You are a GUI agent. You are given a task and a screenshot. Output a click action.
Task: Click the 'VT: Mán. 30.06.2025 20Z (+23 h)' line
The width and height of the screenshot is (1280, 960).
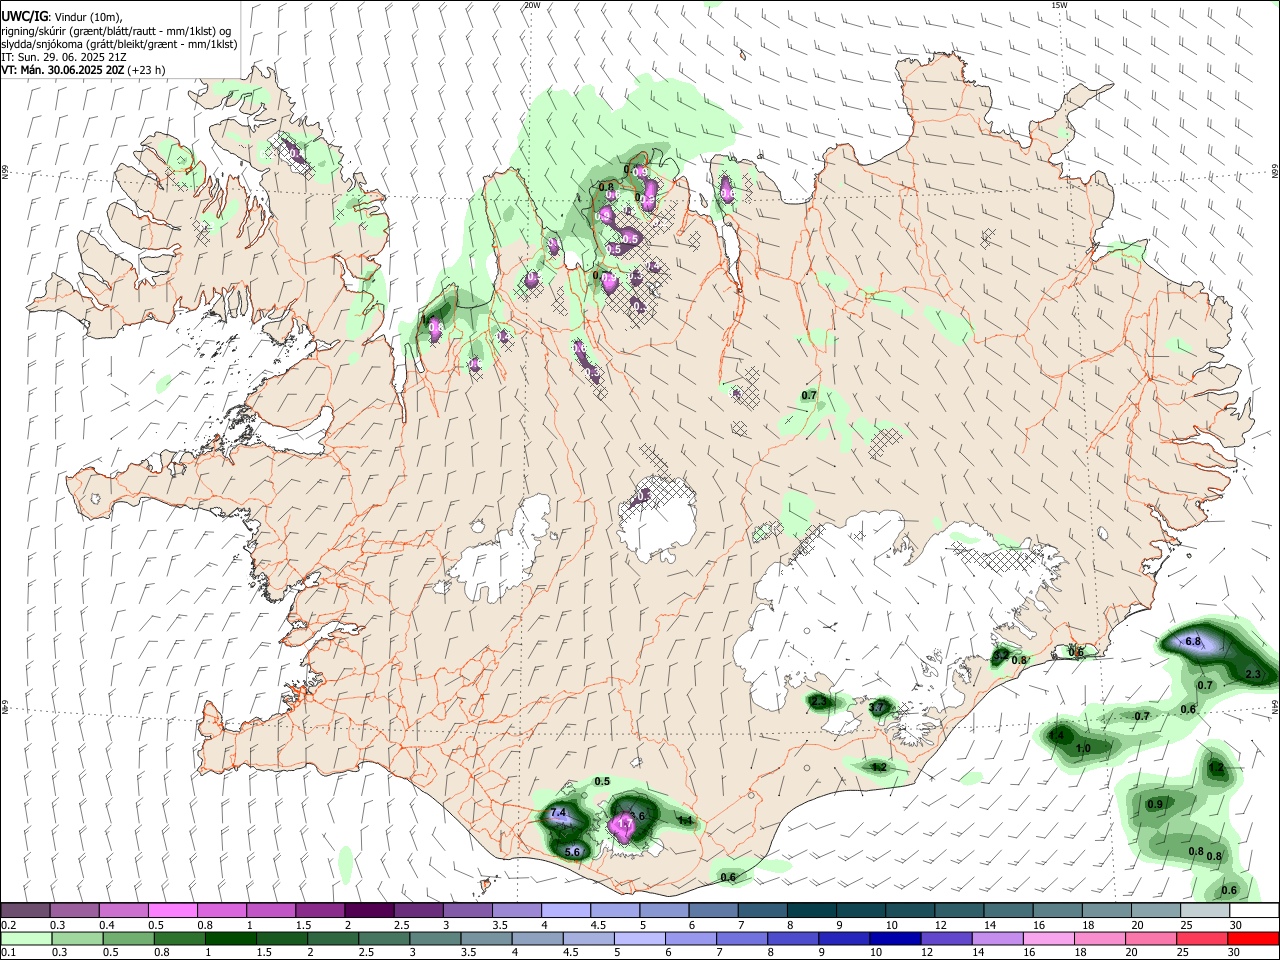click(x=83, y=70)
